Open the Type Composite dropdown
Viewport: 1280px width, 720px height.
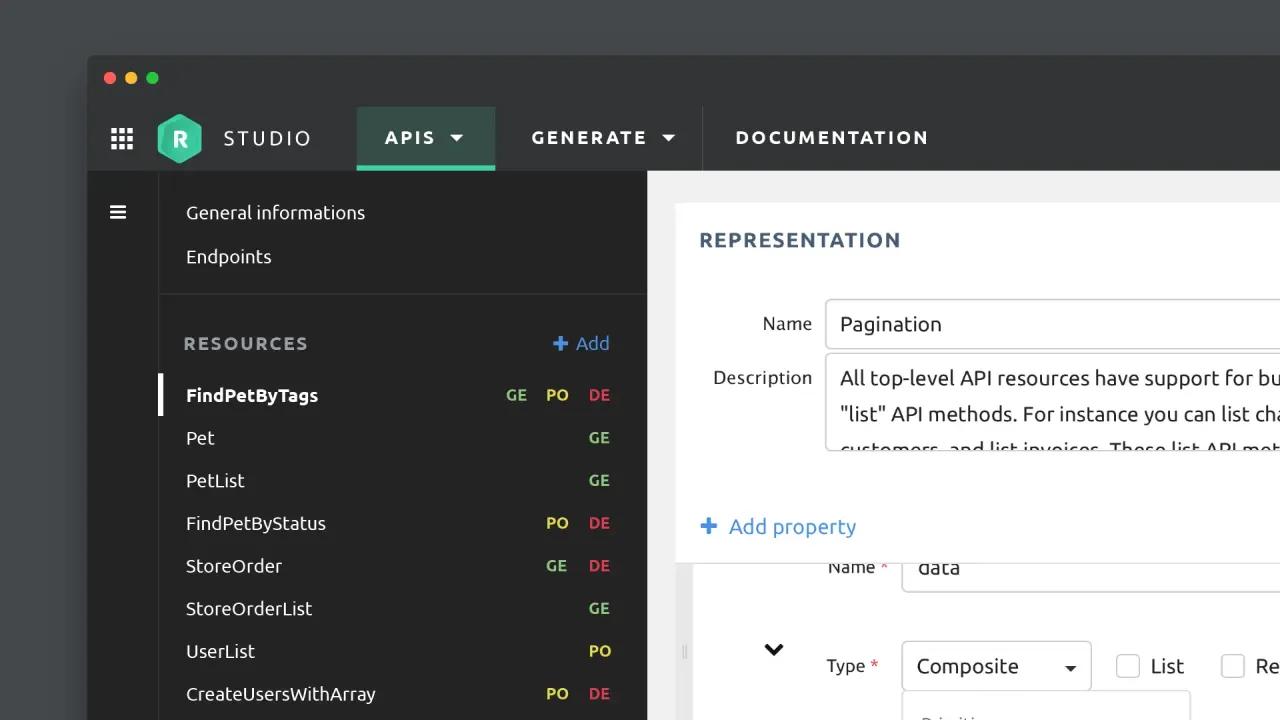tap(996, 666)
